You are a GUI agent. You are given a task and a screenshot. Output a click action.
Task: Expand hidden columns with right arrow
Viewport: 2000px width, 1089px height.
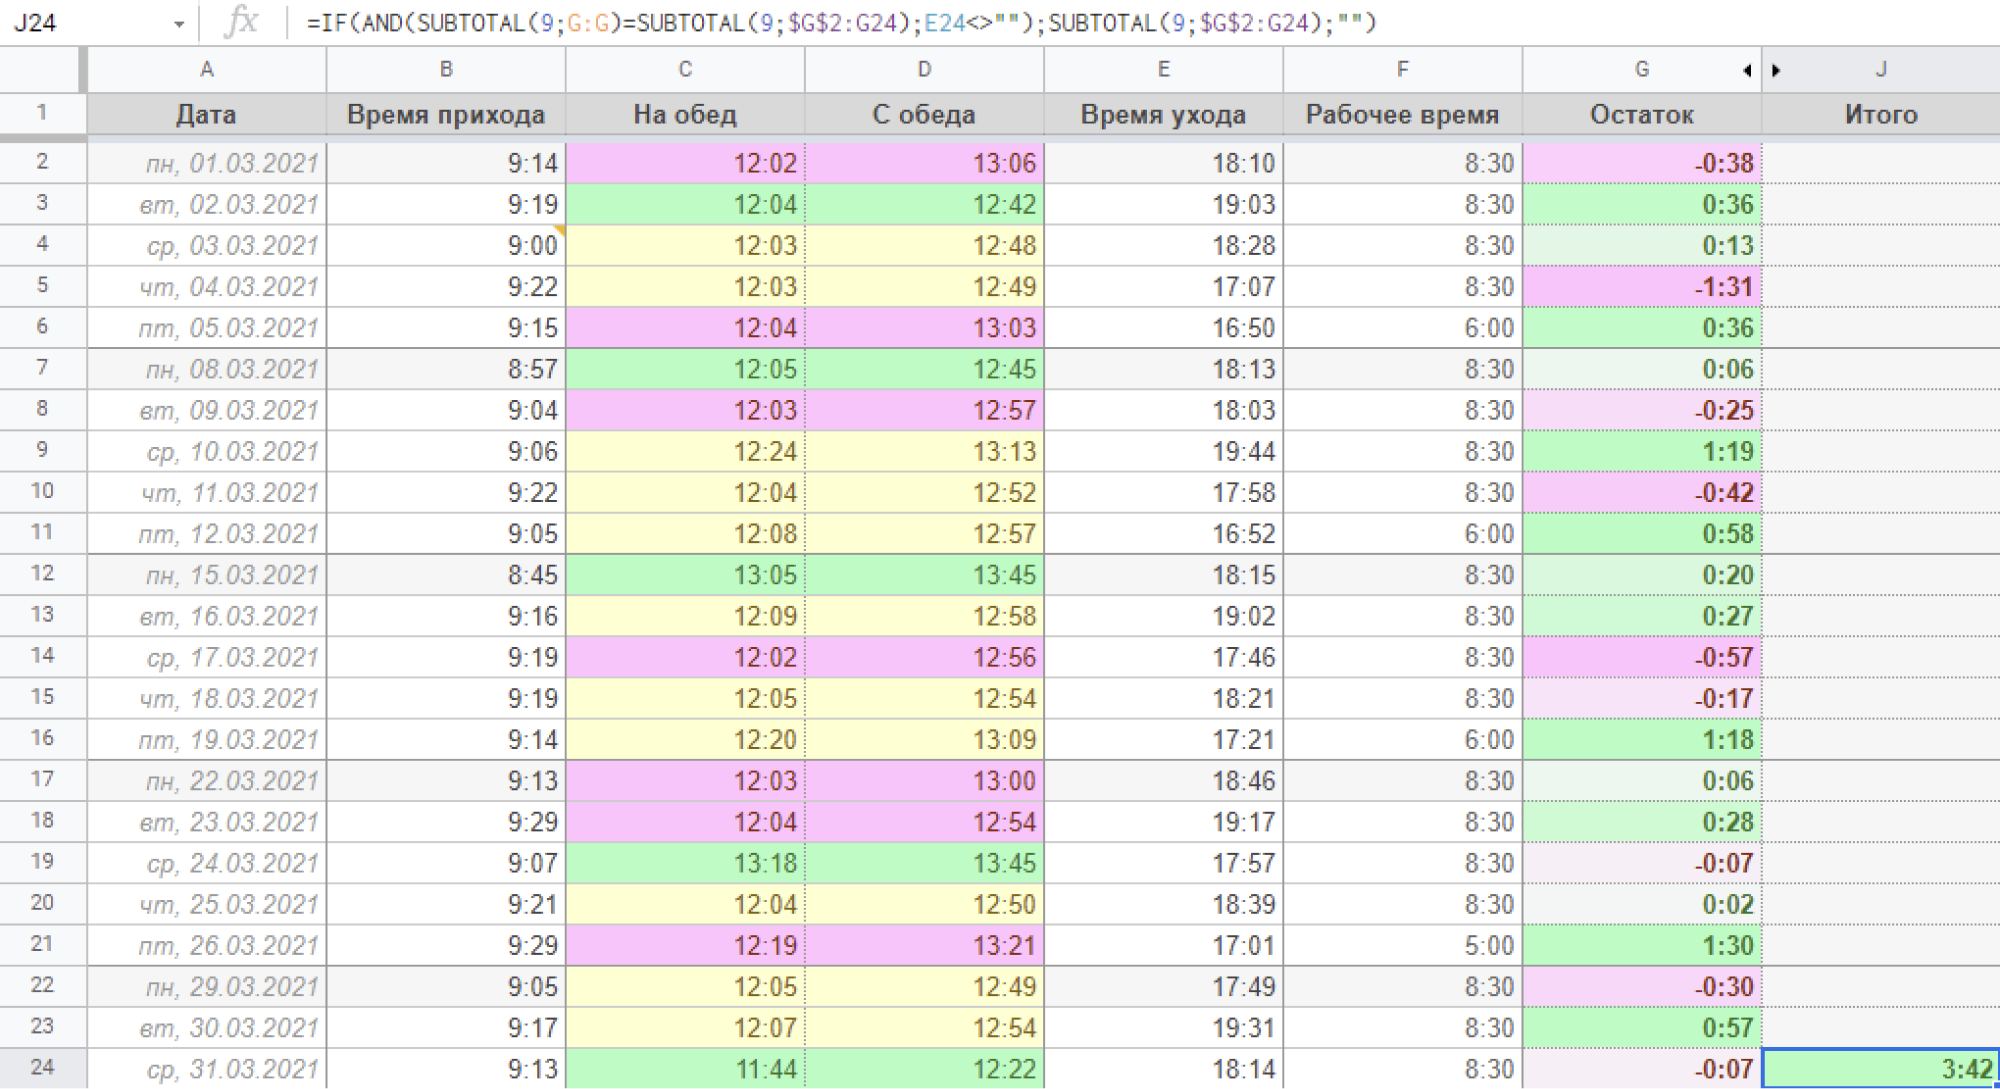pyautogui.click(x=1776, y=70)
